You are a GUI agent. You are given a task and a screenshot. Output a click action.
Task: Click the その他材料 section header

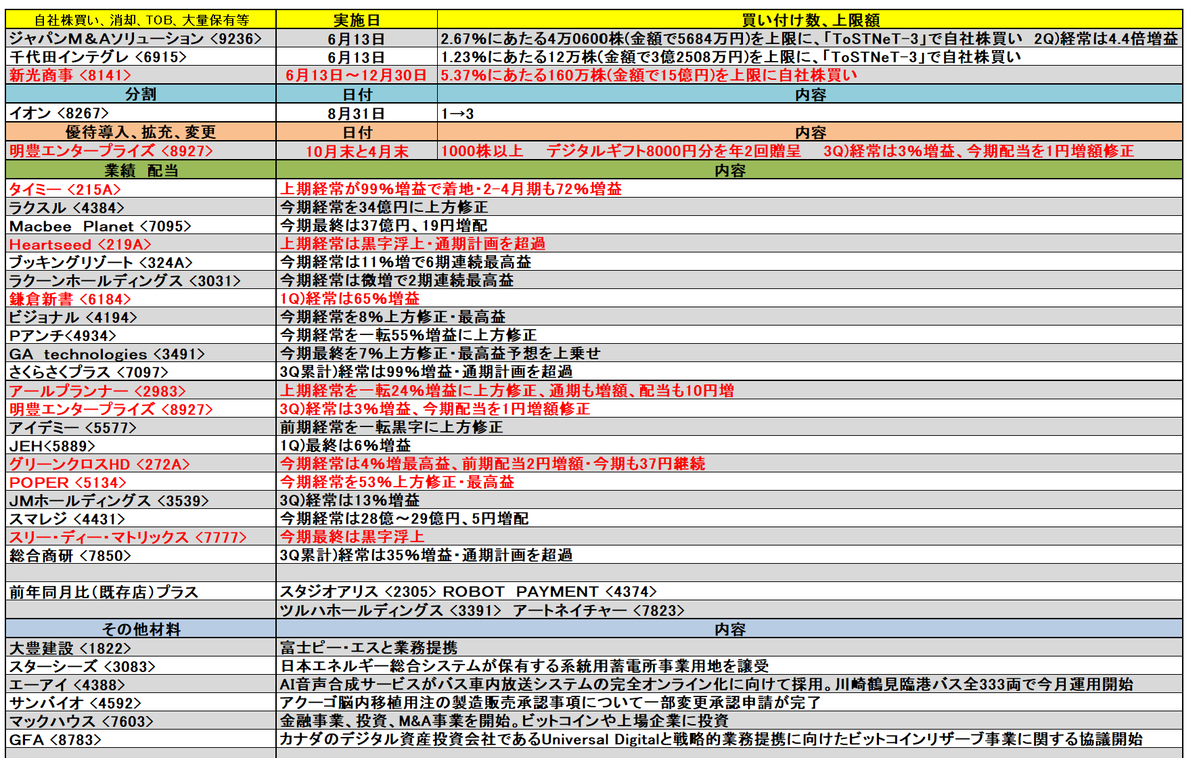click(x=141, y=629)
